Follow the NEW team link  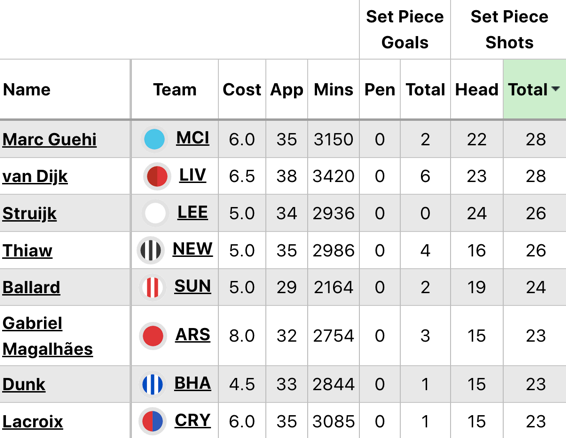pos(192,249)
